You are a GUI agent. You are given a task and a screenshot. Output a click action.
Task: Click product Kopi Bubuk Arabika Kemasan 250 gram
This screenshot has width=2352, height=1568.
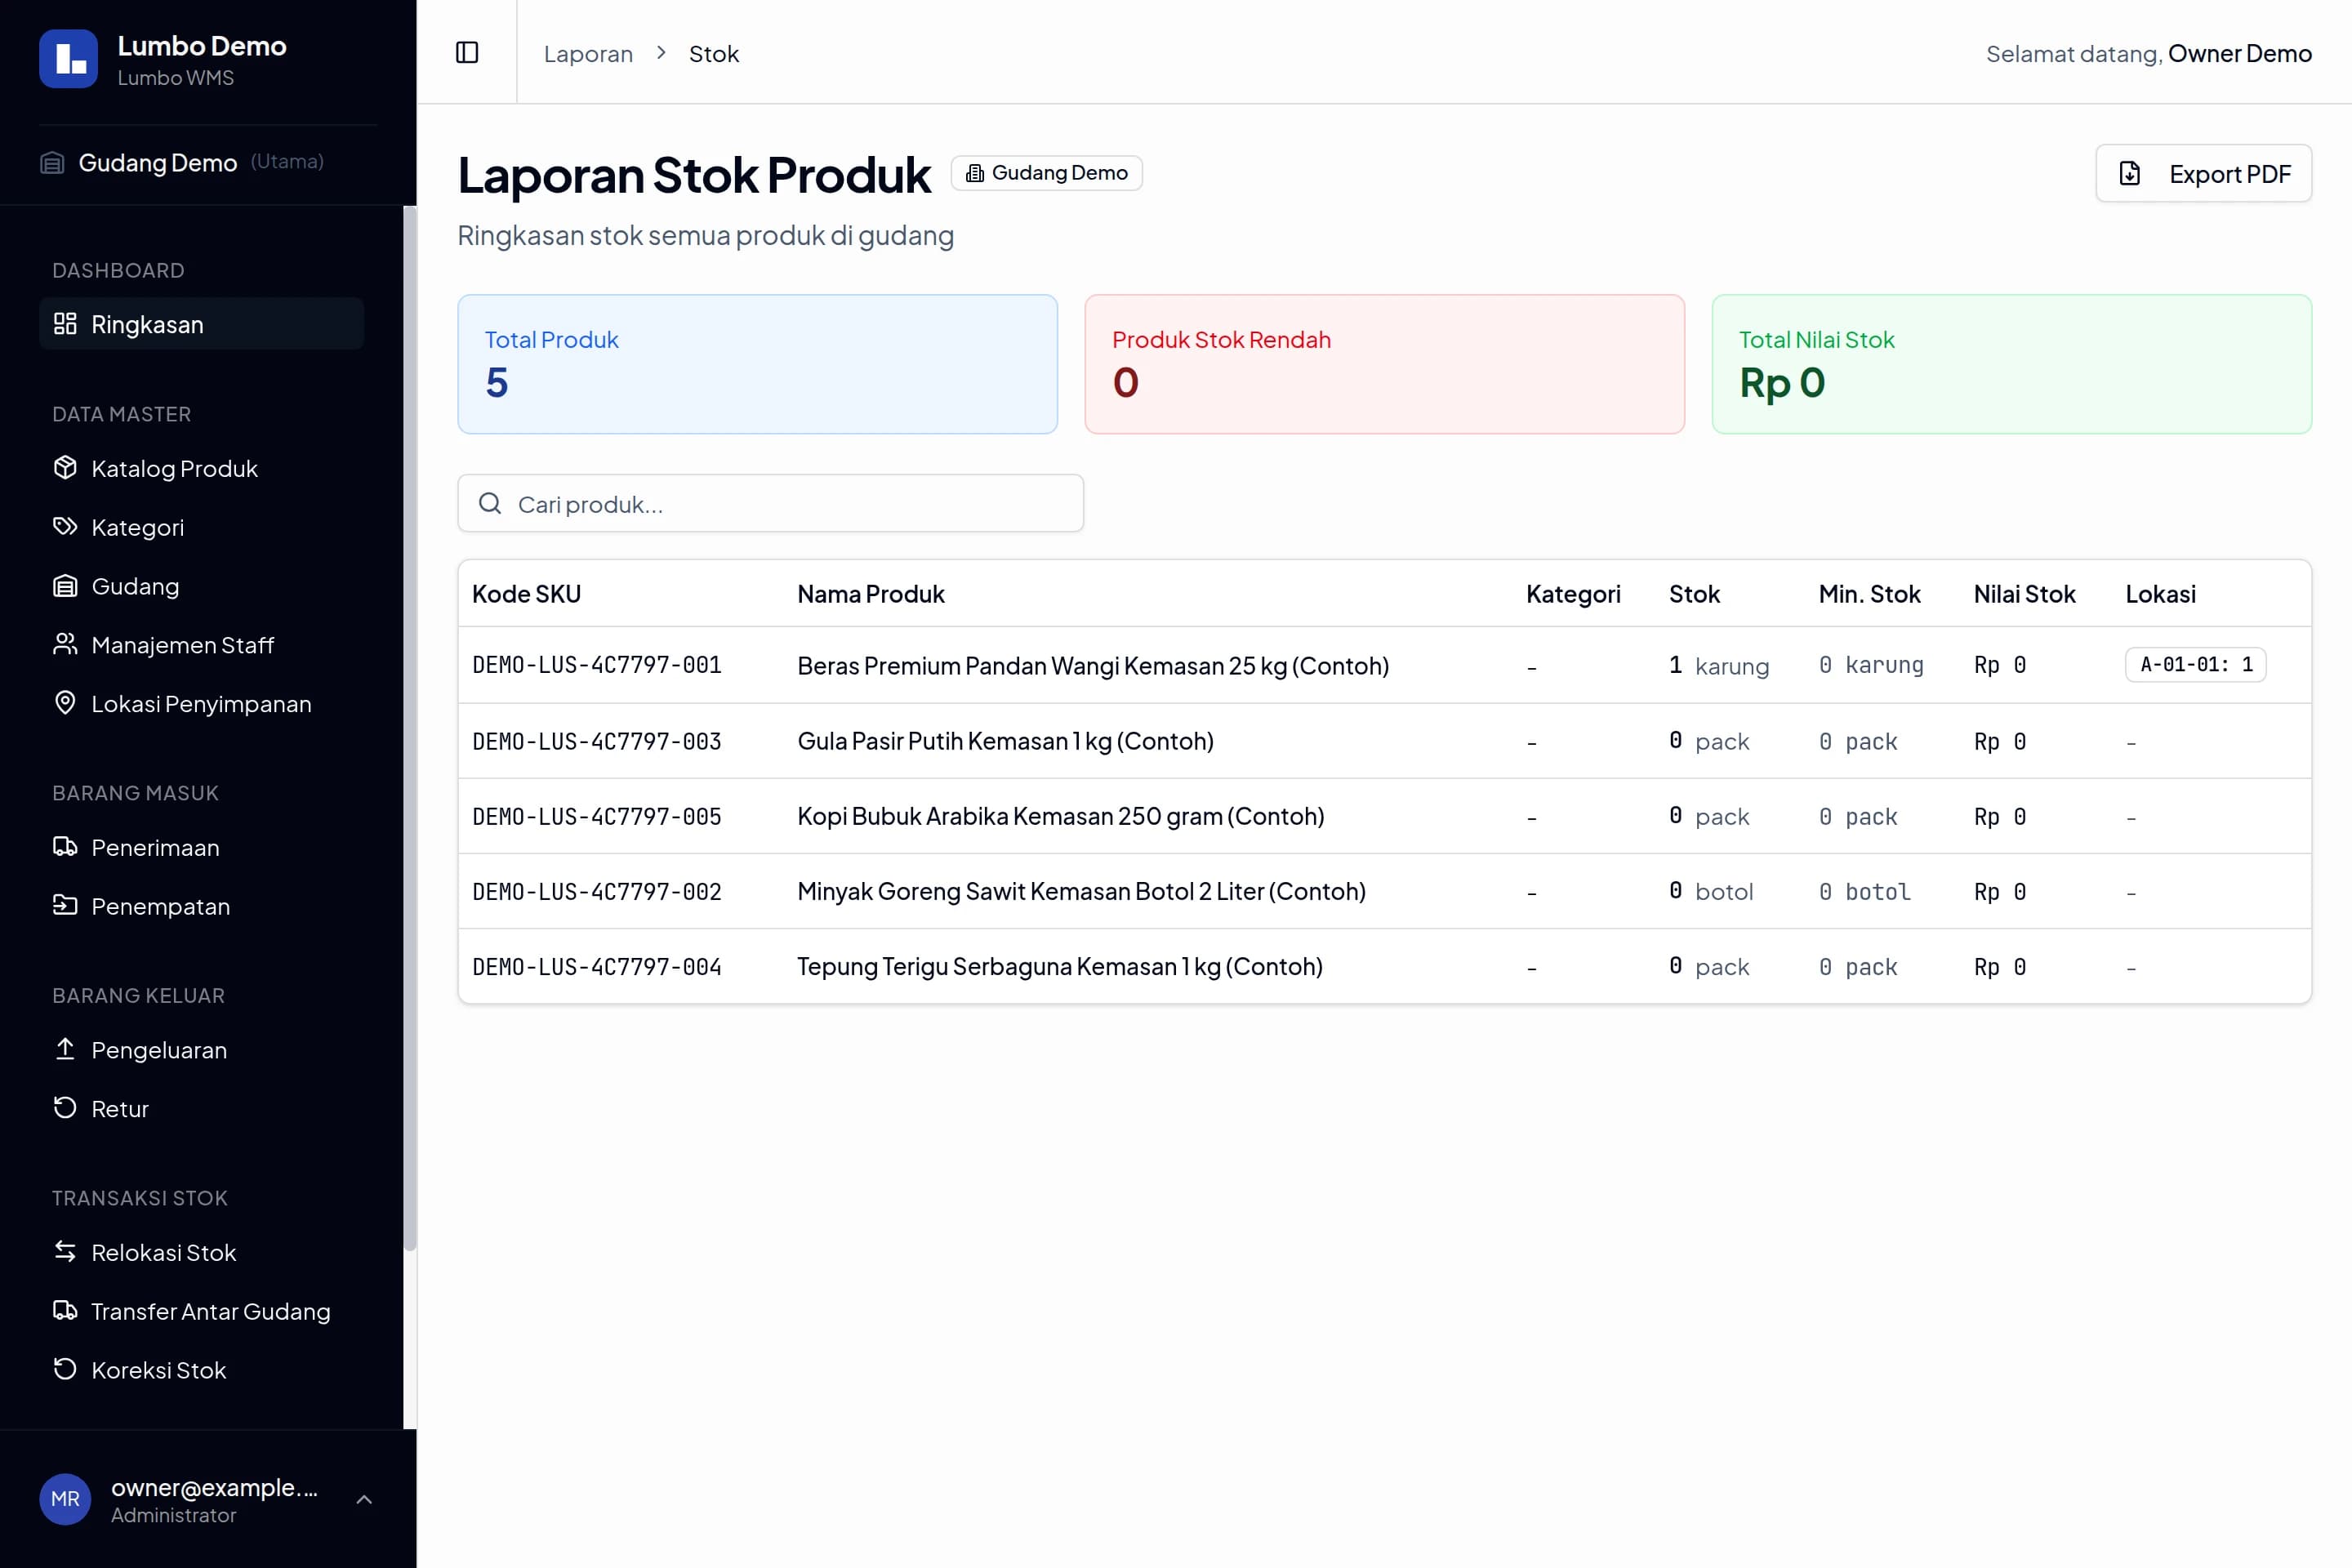click(1060, 816)
